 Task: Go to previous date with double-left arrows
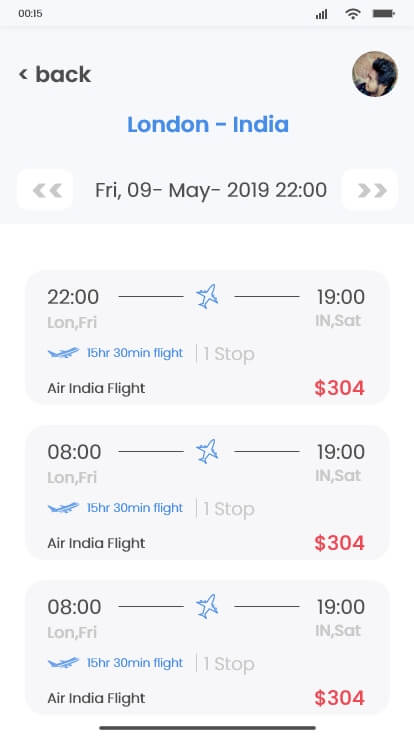[x=45, y=190]
